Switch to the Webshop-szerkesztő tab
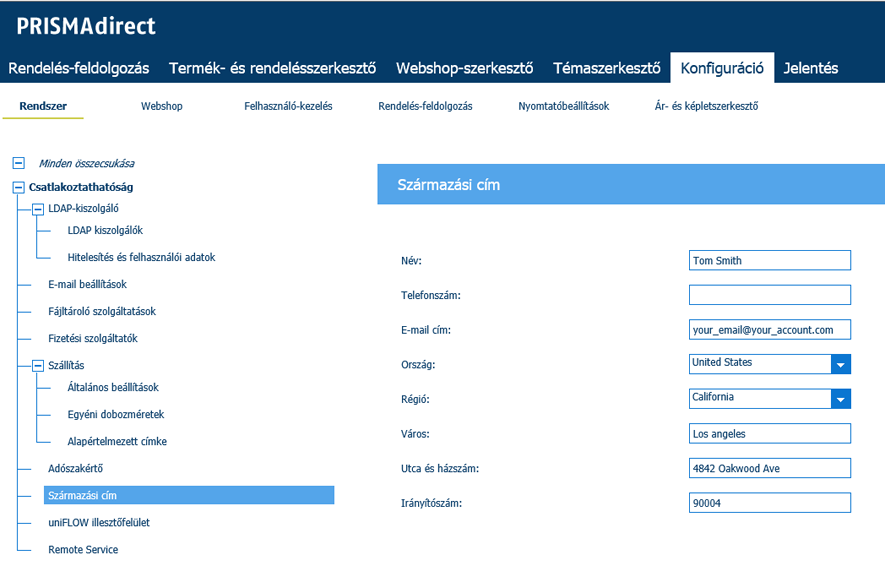885x566 pixels. coord(465,68)
